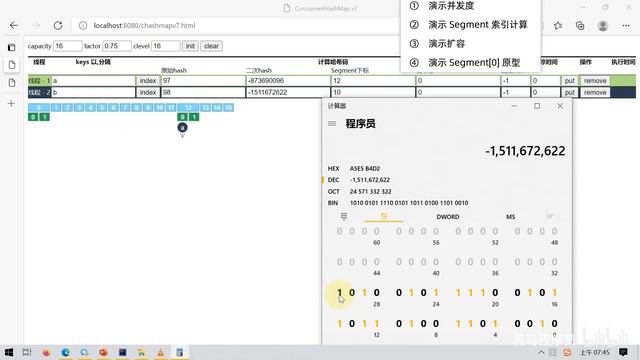This screenshot has height=360, width=640.
Task: Click the node 'a' circle under segment 12
Action: [182, 128]
